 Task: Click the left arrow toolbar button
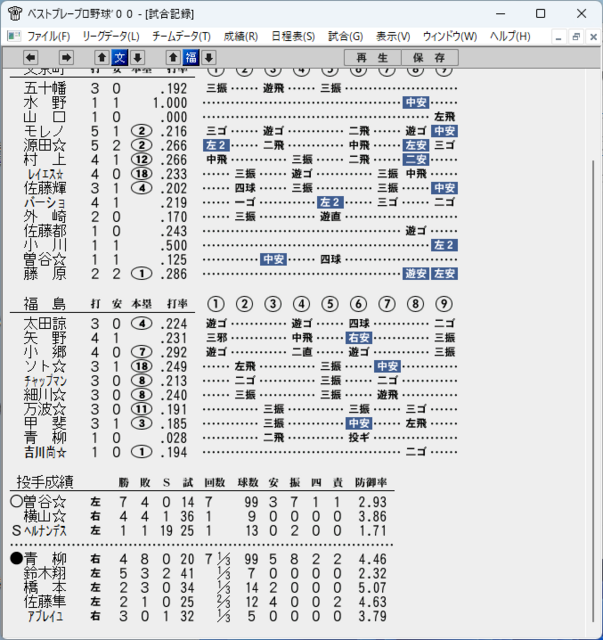[31, 58]
